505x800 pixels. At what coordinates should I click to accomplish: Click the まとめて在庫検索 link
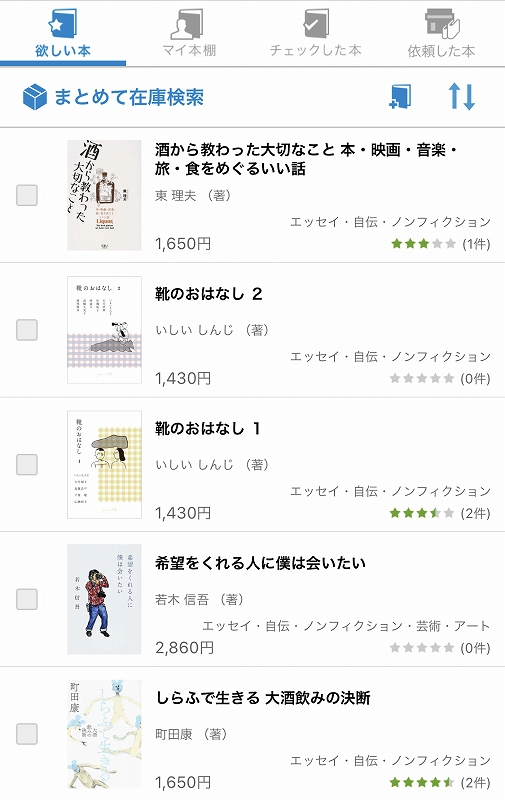[129, 97]
